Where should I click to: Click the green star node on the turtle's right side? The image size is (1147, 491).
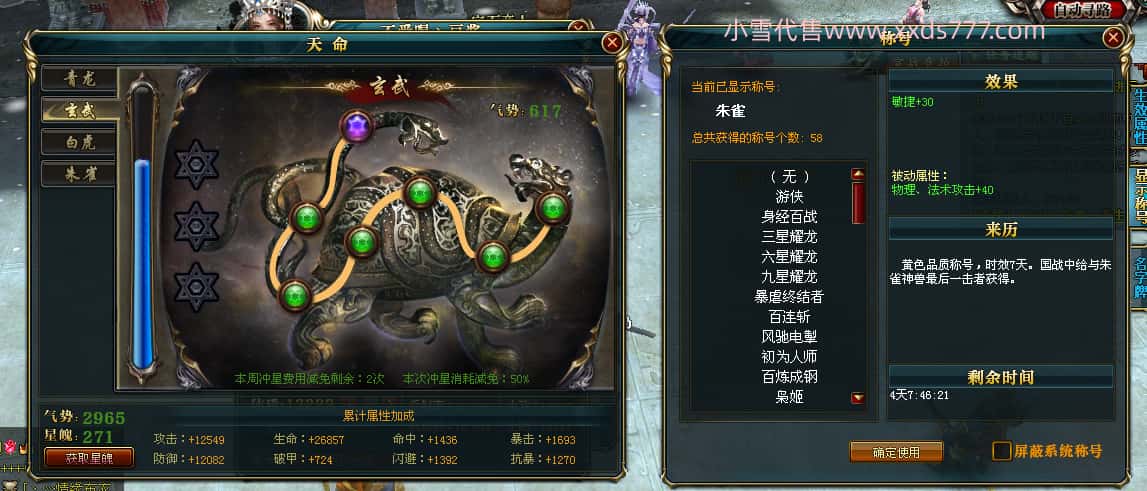493,257
